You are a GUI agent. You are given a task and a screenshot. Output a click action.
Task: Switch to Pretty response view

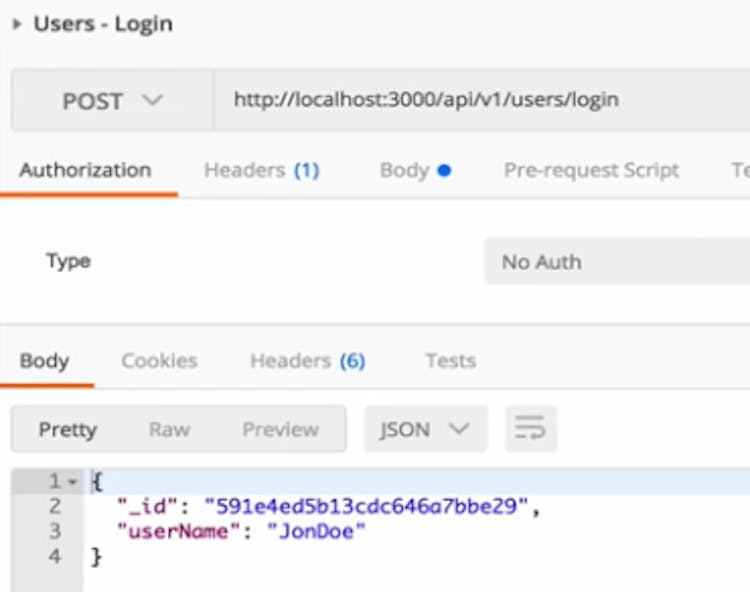tap(68, 429)
